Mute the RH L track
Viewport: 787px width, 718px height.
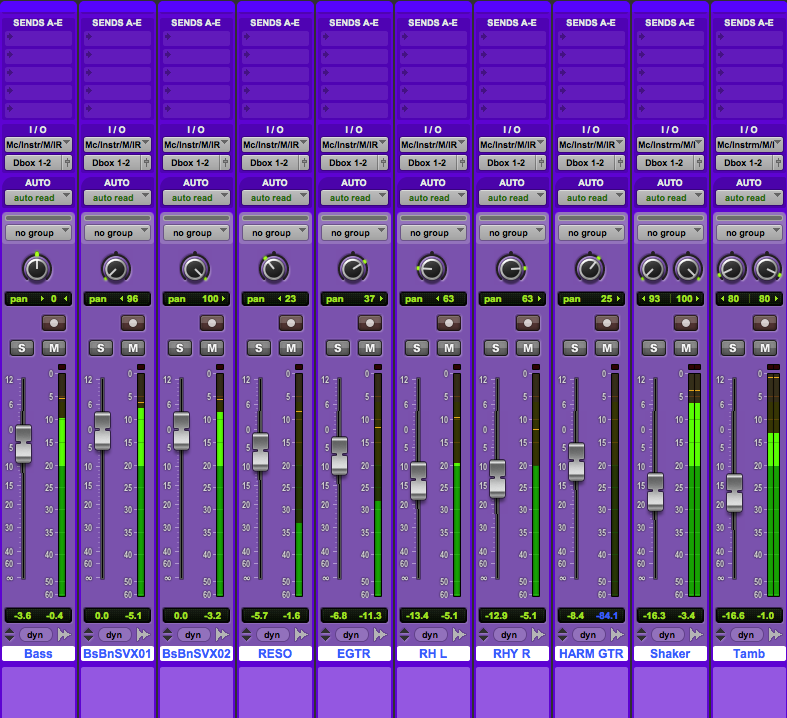point(449,348)
